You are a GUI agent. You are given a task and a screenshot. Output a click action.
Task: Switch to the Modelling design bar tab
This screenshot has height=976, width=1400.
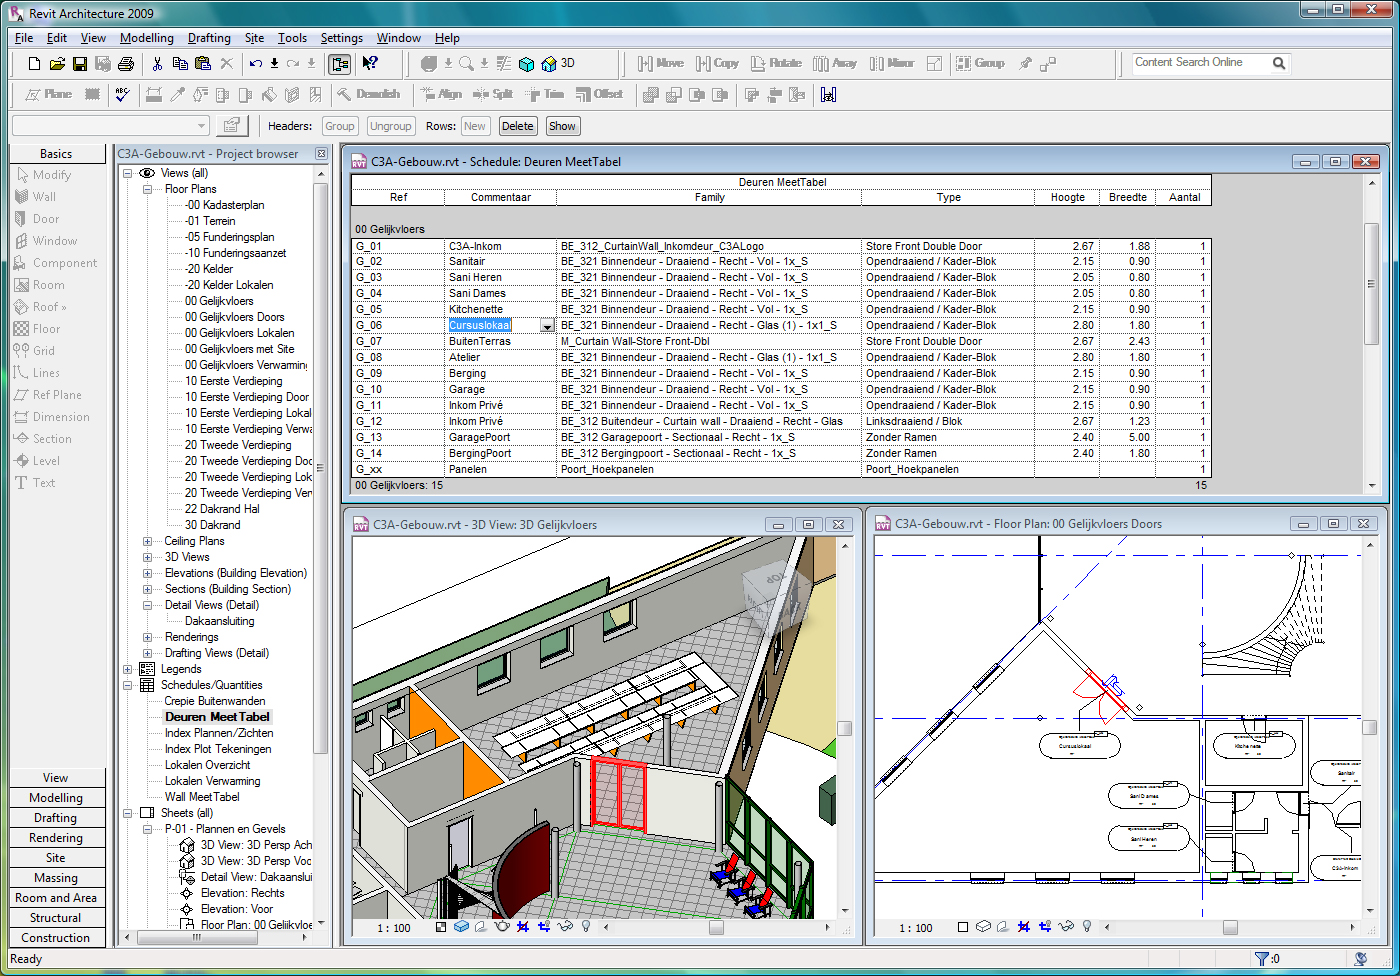(x=56, y=798)
